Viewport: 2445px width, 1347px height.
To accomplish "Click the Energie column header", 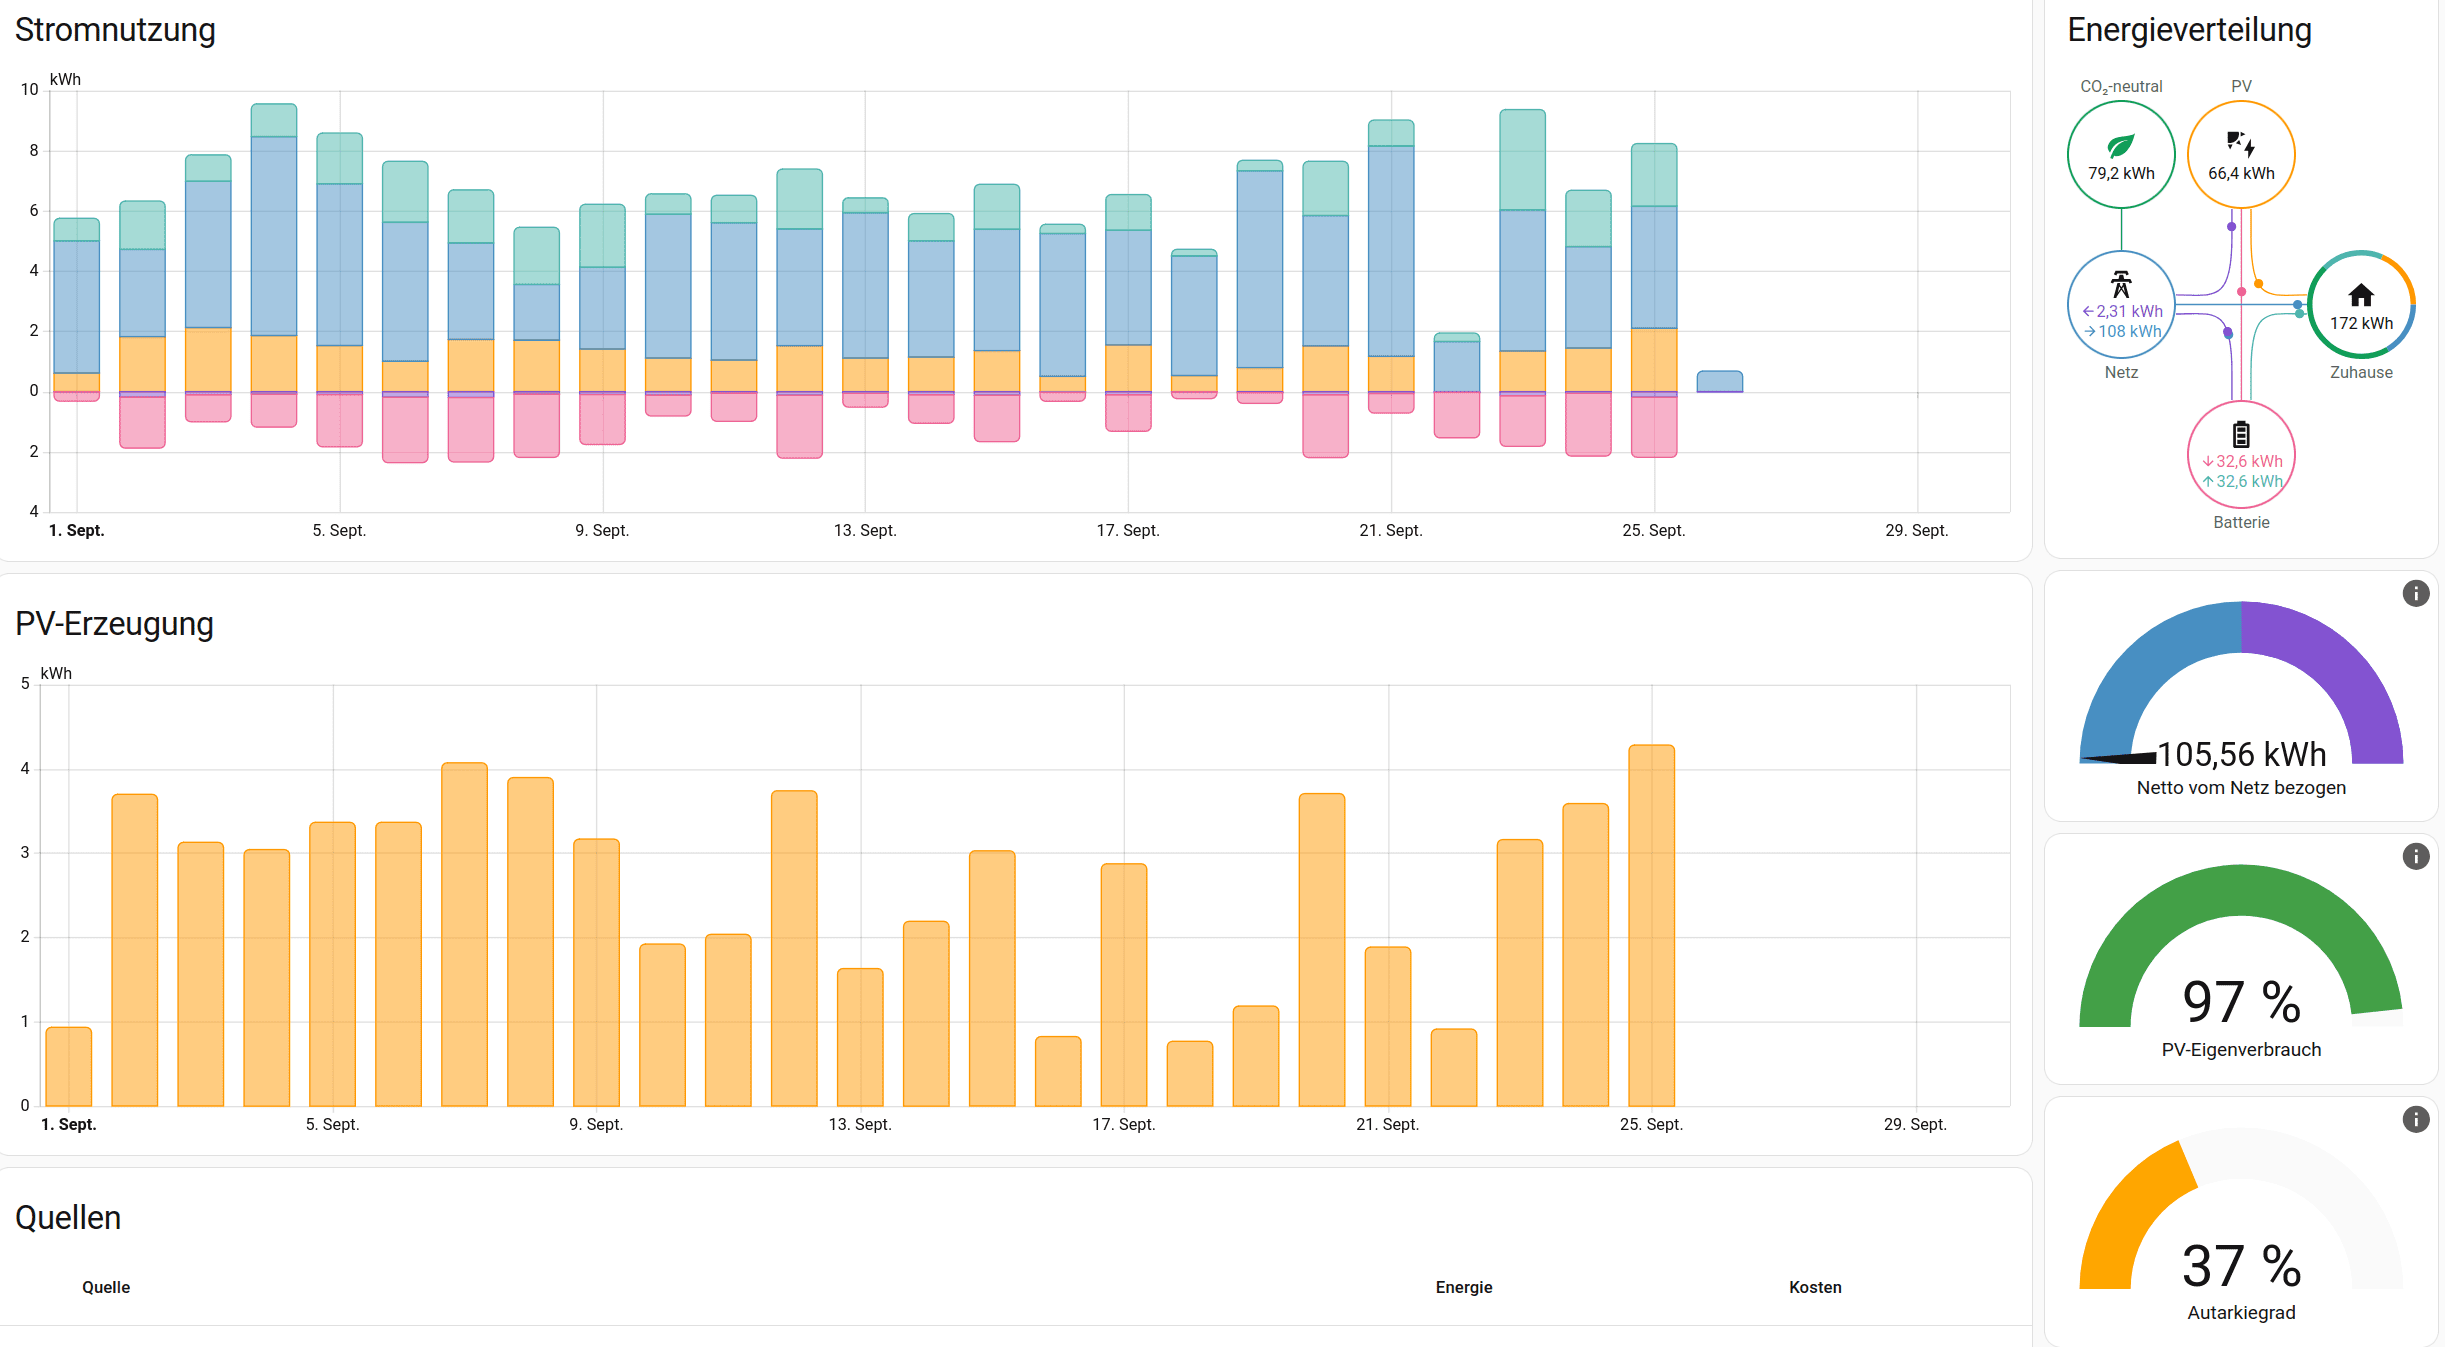I will point(1463,1287).
